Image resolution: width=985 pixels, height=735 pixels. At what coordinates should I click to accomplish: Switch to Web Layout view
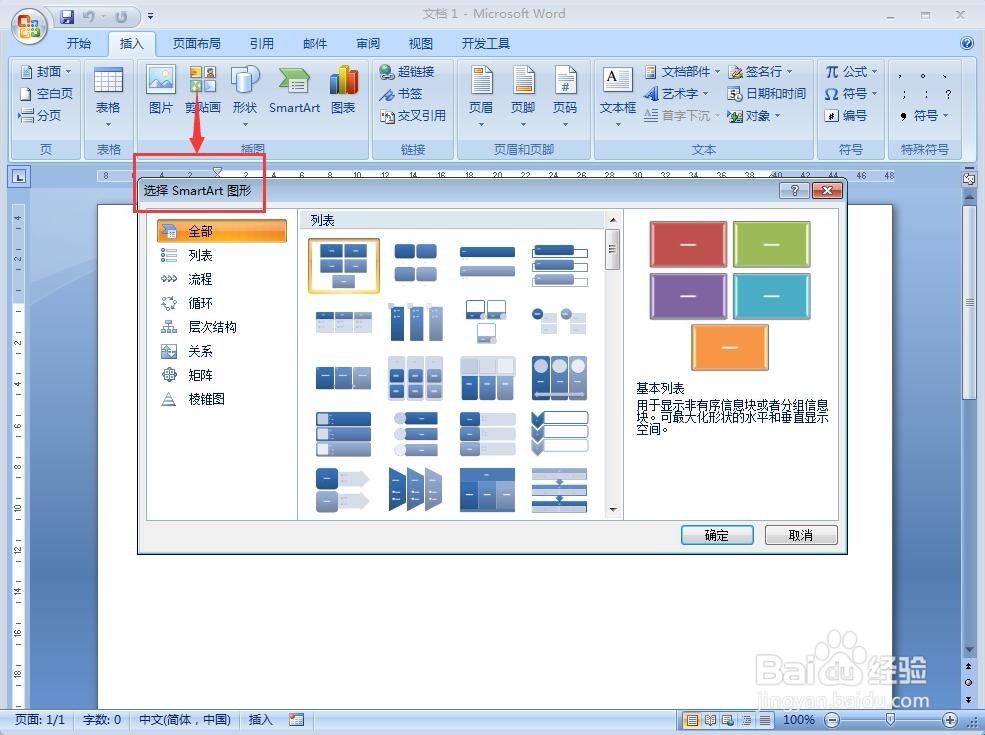(x=728, y=720)
